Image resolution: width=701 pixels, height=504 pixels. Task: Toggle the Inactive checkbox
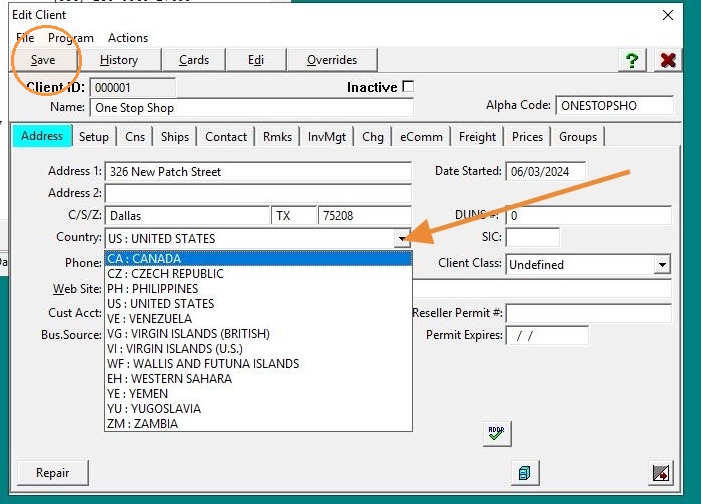(x=408, y=86)
